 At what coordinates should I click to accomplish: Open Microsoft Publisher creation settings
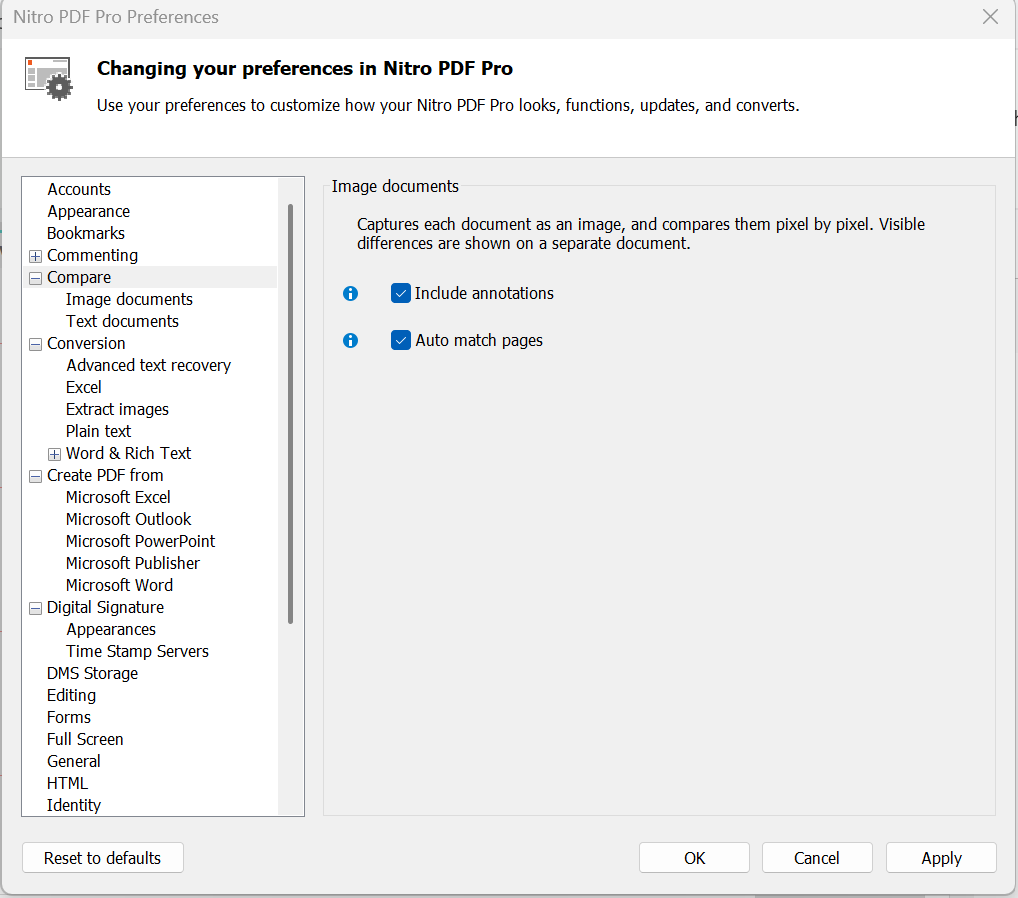tap(132, 564)
